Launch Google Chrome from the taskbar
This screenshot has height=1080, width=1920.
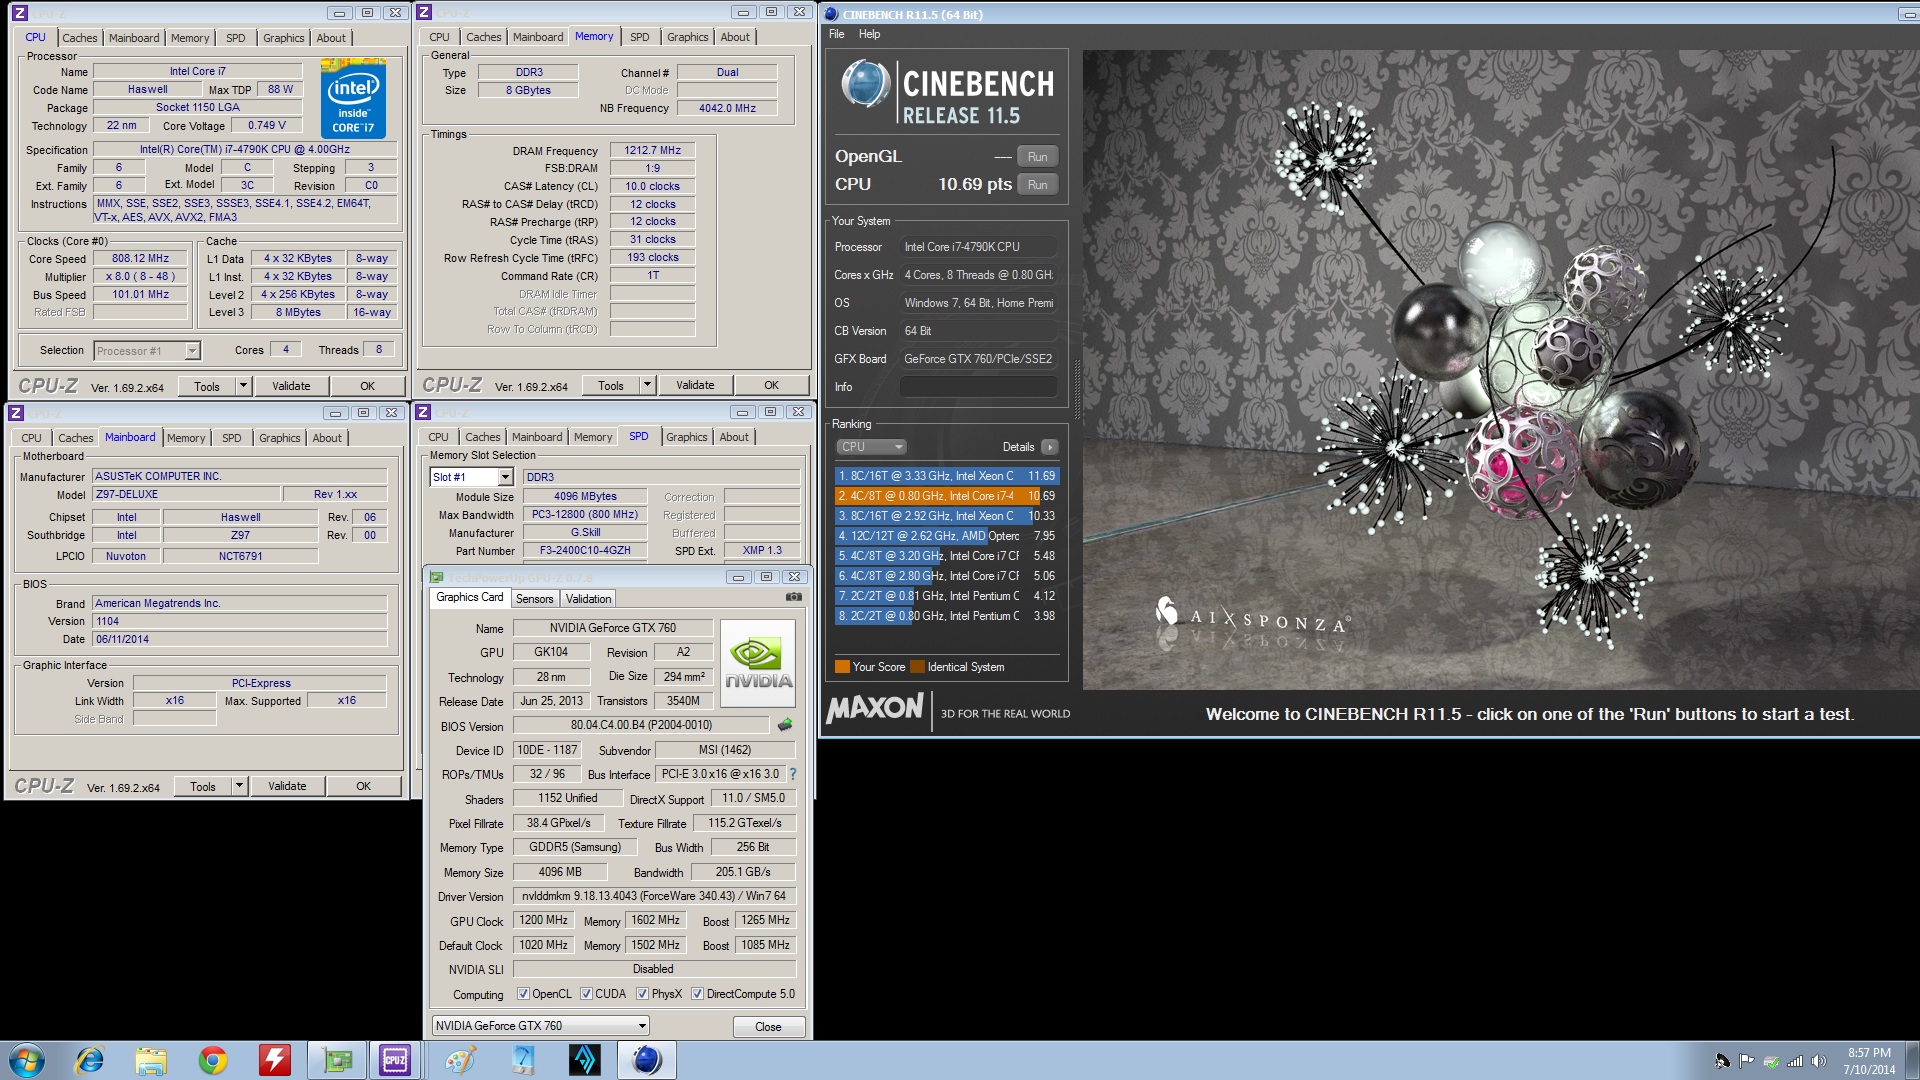click(x=212, y=1060)
